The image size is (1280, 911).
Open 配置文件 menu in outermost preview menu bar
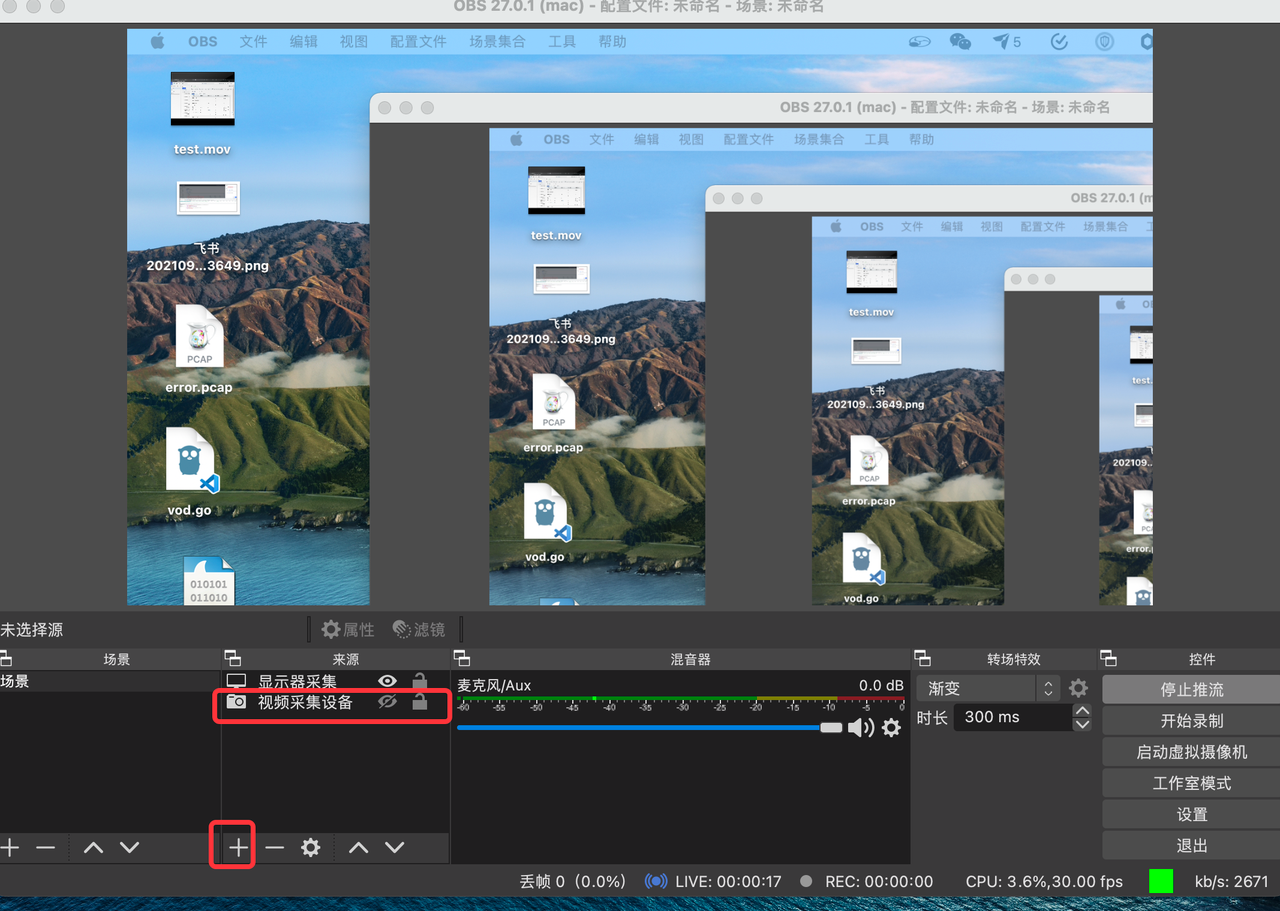coord(418,42)
